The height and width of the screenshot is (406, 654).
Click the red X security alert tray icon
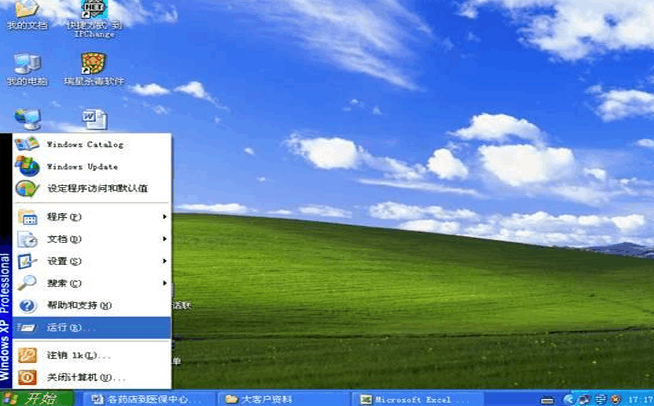616,400
